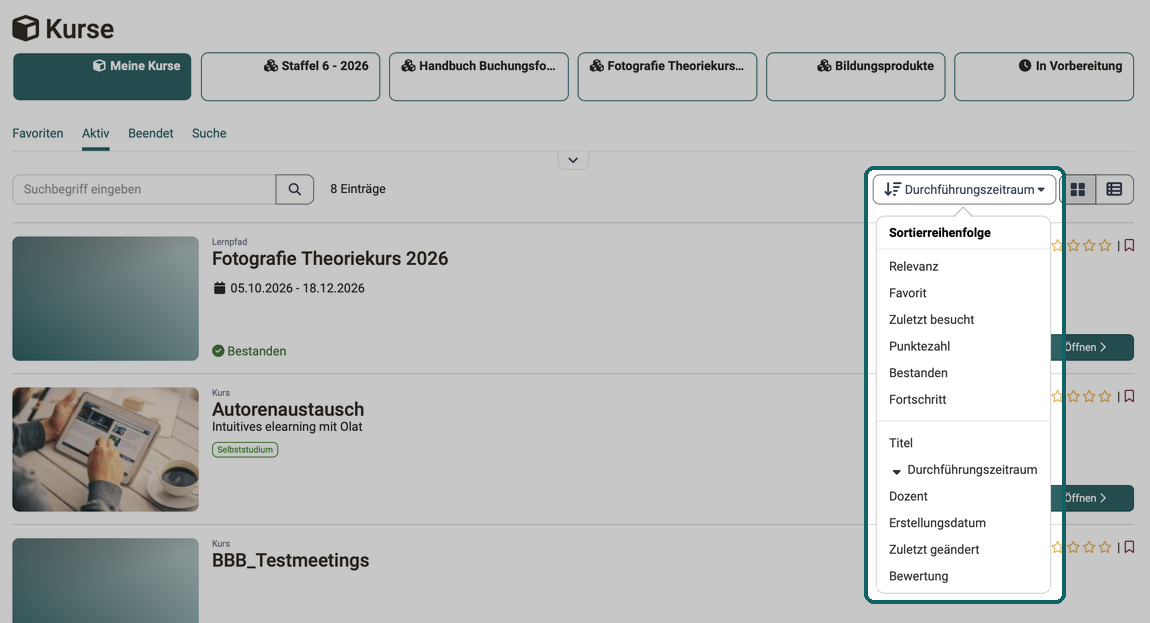1150x623 pixels.
Task: Switch to the Beendet tab
Action: point(151,134)
